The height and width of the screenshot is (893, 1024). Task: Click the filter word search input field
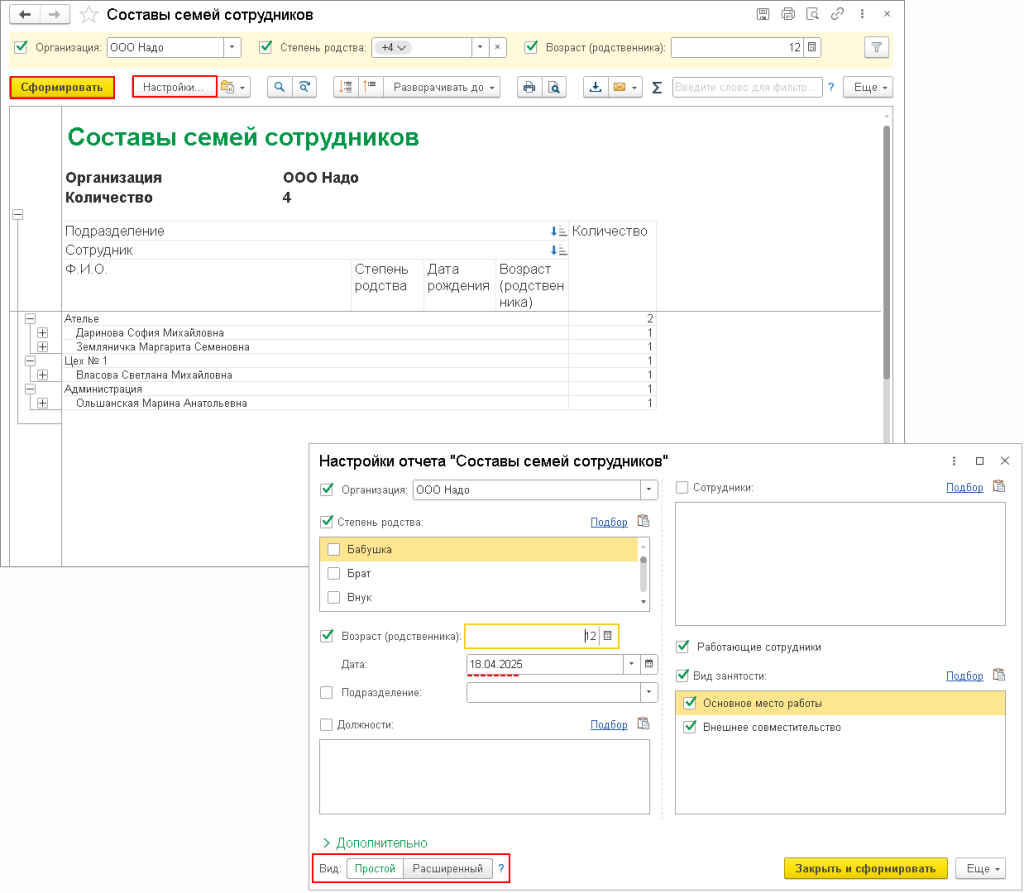point(746,87)
